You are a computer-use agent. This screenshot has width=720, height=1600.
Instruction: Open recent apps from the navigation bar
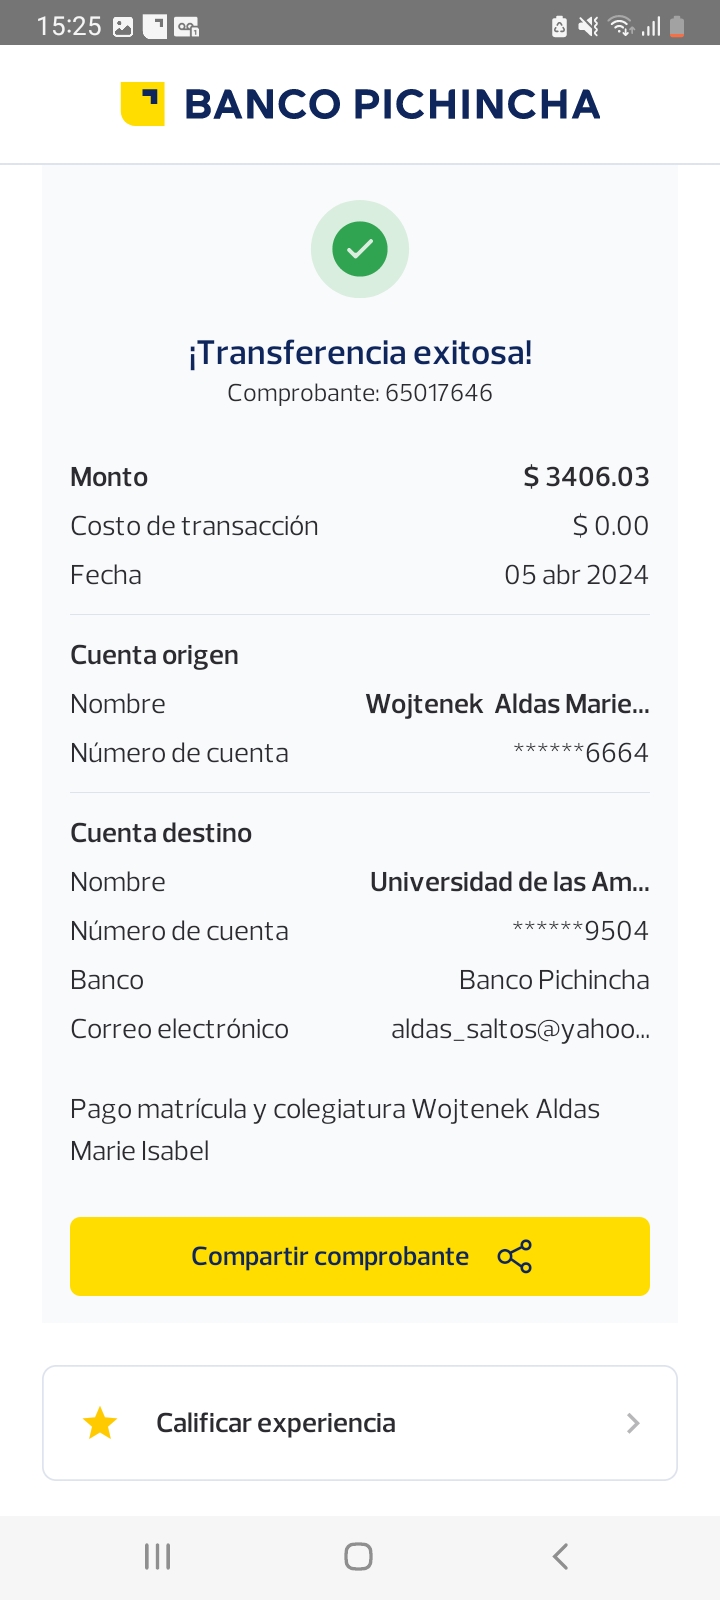click(158, 1556)
